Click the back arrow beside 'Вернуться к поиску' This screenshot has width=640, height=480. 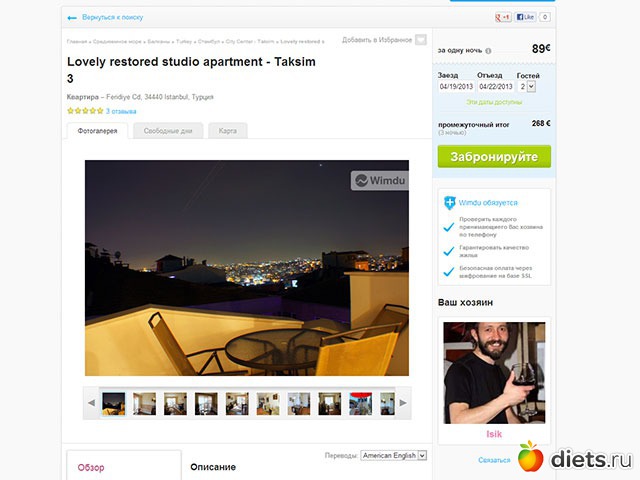point(71,18)
